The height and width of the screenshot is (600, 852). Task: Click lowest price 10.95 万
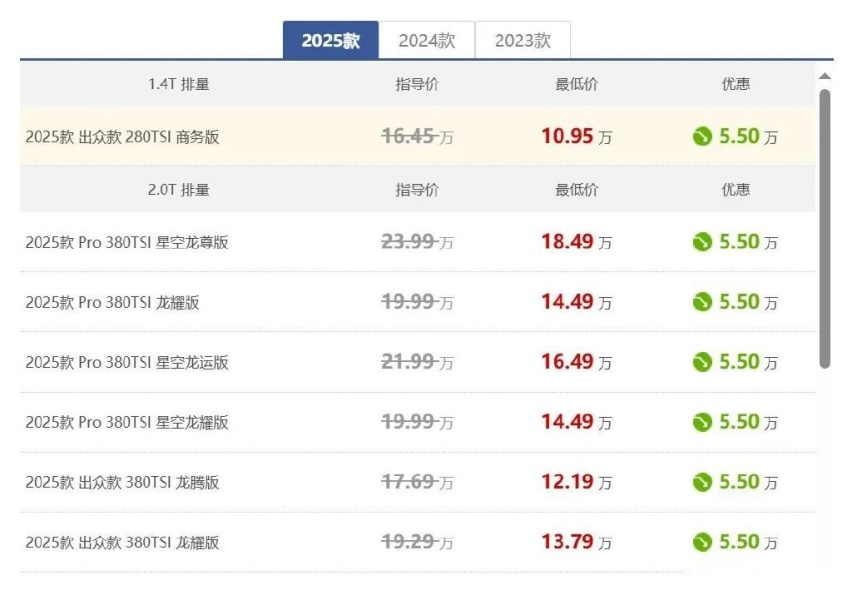click(x=577, y=136)
